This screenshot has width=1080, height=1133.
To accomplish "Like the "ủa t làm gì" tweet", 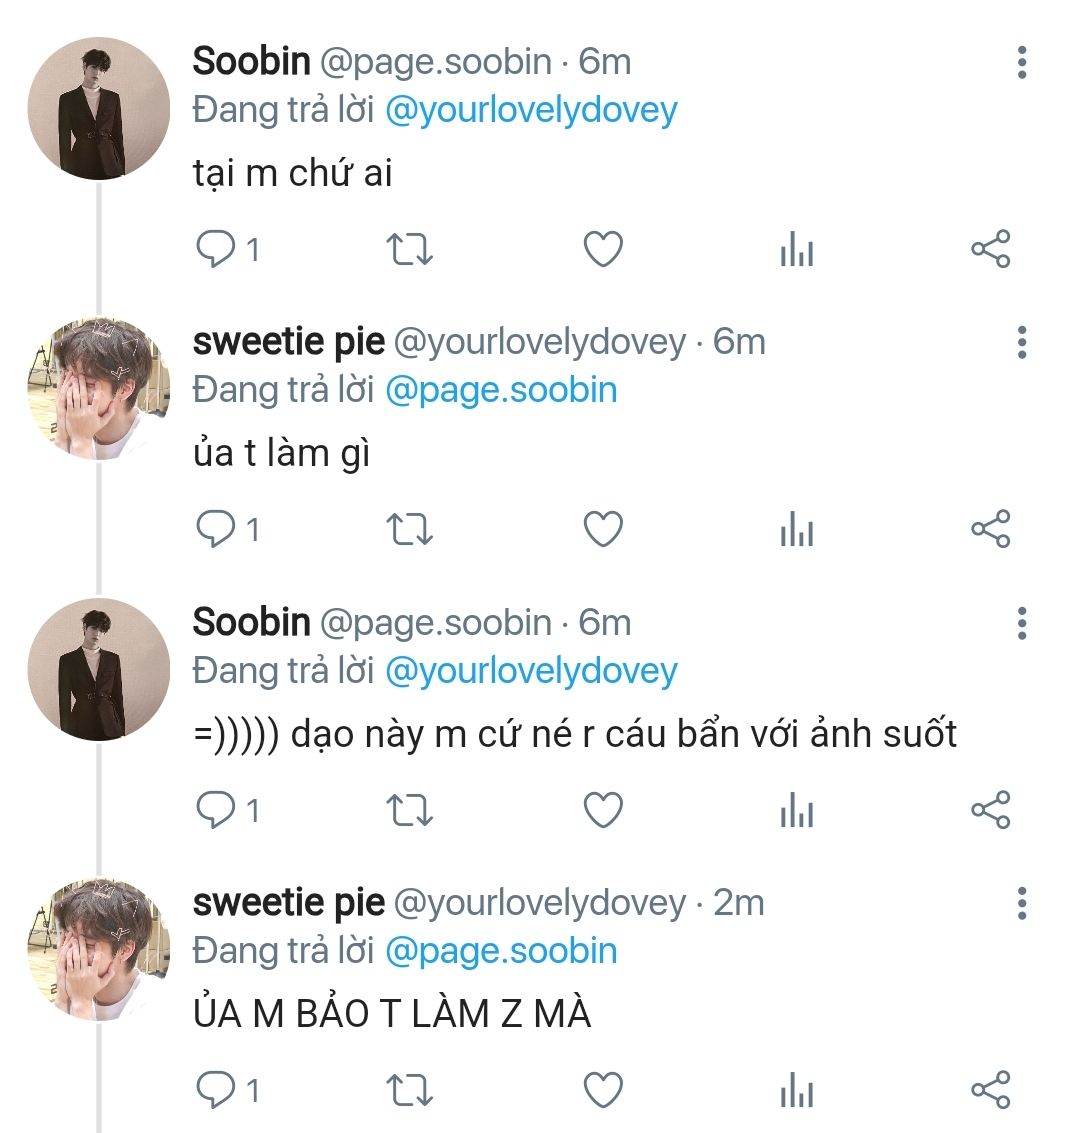I will tap(603, 529).
